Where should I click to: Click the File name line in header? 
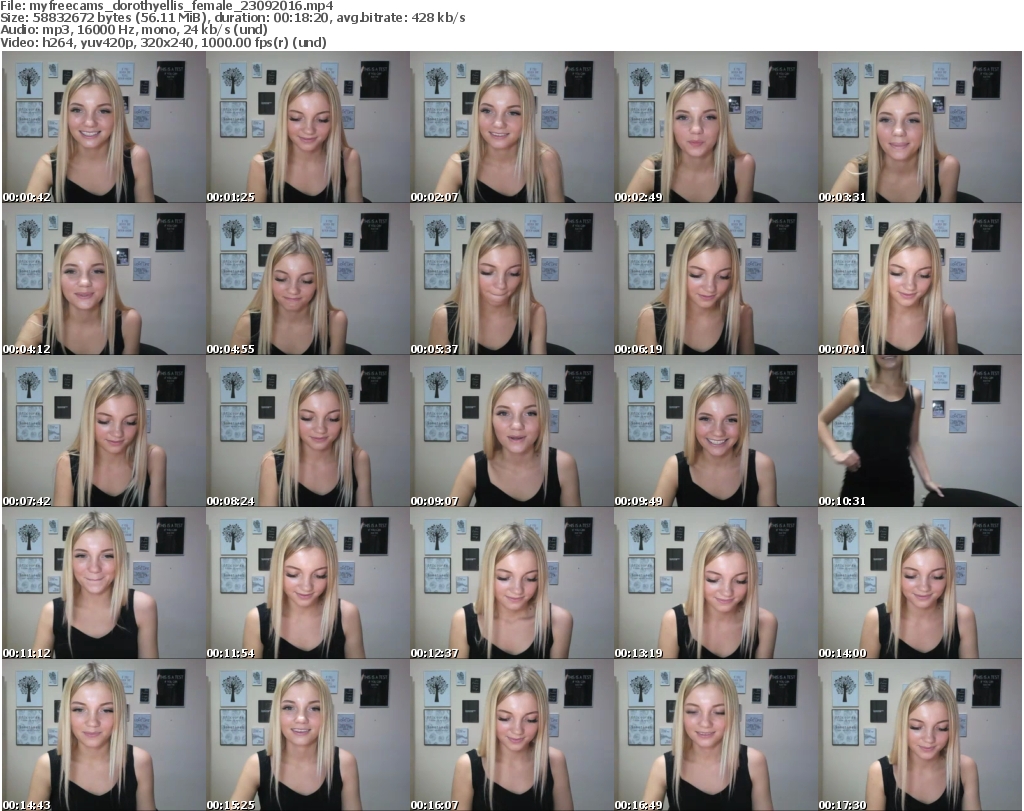(166, 6)
